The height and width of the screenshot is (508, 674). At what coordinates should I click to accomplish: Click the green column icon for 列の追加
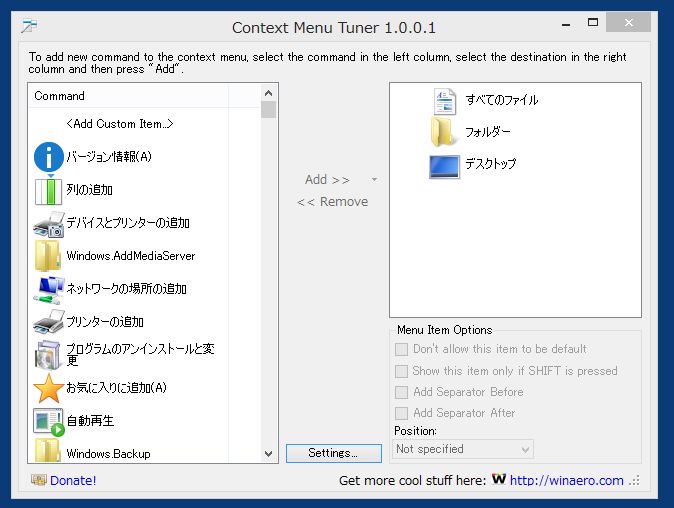click(49, 190)
